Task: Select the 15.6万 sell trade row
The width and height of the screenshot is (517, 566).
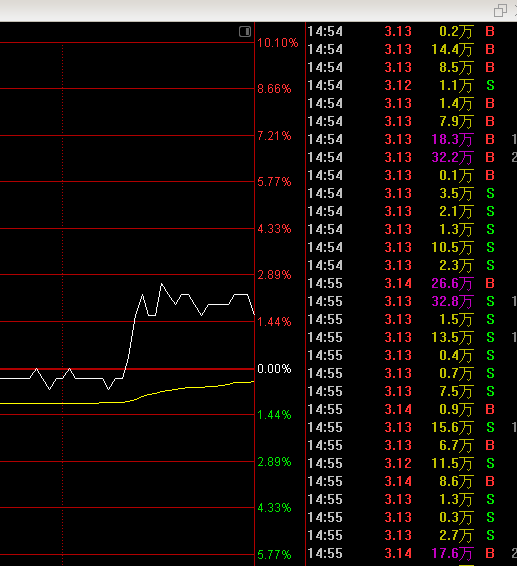Action: (412, 427)
